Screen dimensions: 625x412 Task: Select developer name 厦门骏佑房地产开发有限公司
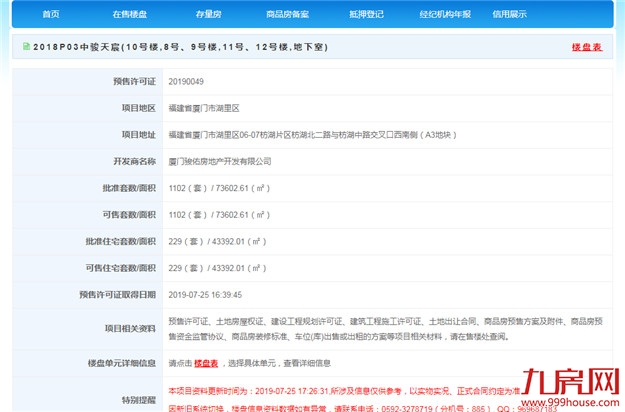[x=220, y=161]
